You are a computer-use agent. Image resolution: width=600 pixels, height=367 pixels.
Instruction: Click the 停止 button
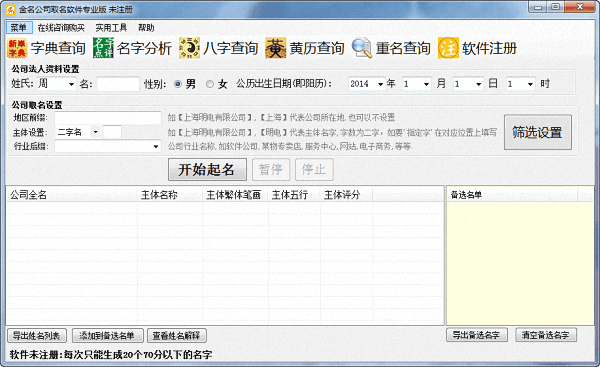pos(314,170)
